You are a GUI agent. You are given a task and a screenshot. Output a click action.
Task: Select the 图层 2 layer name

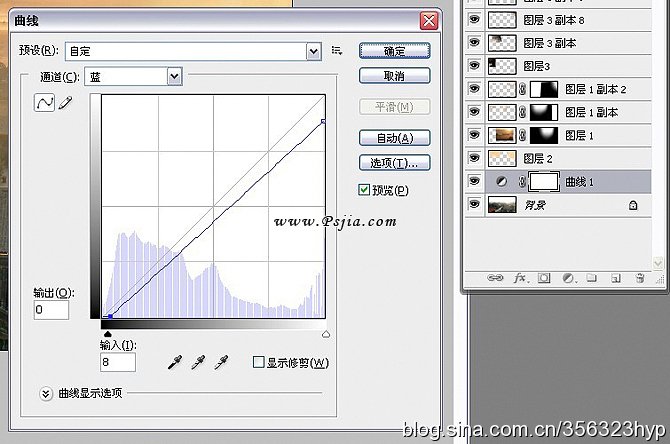[x=538, y=159]
